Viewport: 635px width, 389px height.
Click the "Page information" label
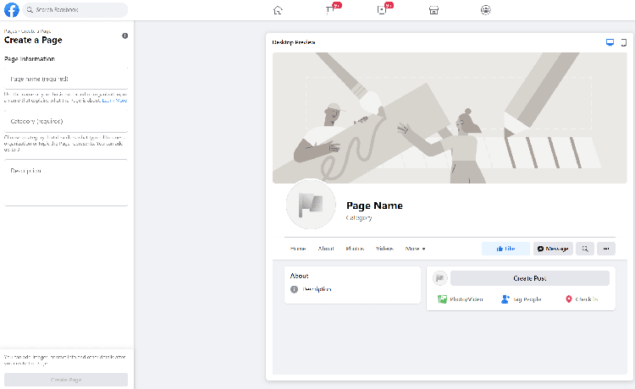(29, 59)
